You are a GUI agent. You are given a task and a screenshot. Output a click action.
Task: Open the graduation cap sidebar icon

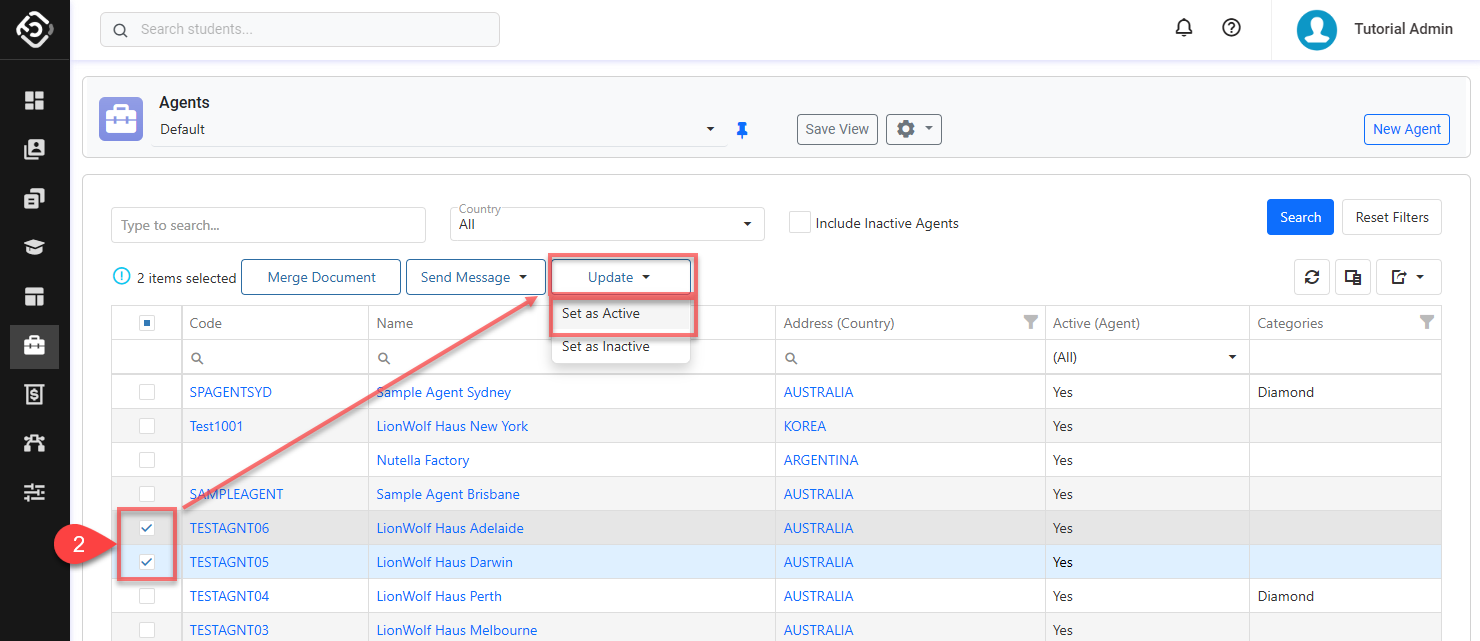[35, 247]
